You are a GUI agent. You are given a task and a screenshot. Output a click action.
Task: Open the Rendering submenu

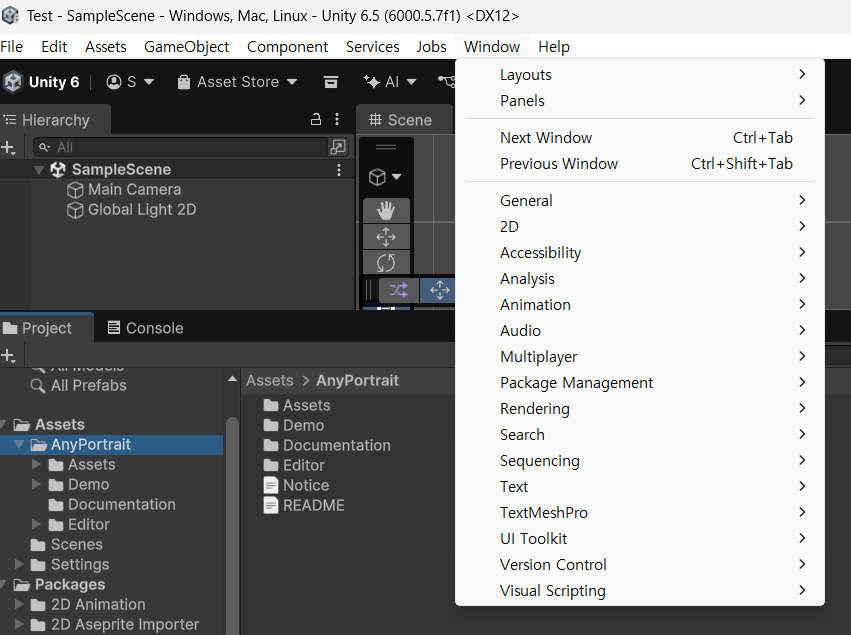pyautogui.click(x=640, y=409)
